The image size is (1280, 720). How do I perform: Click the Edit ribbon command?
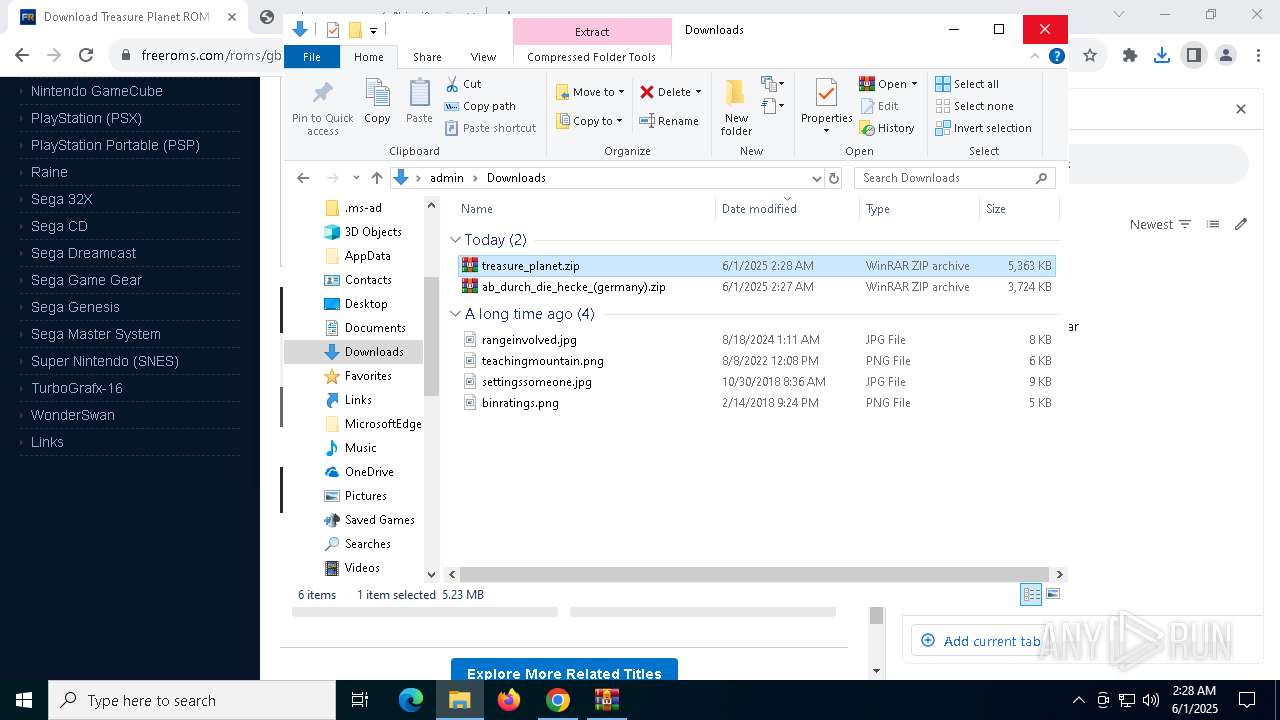pos(879,106)
